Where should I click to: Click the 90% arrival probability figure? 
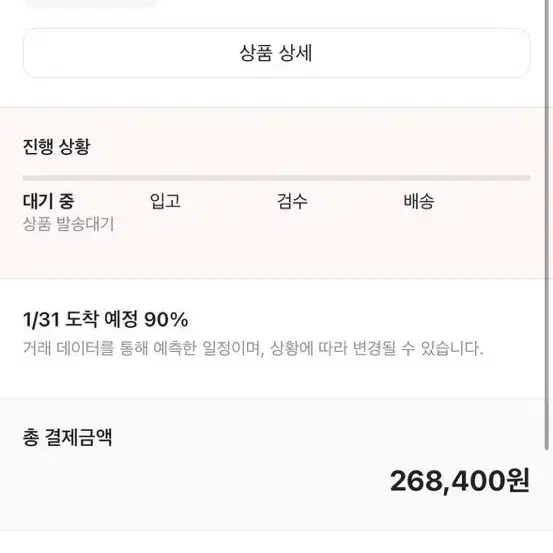166,320
